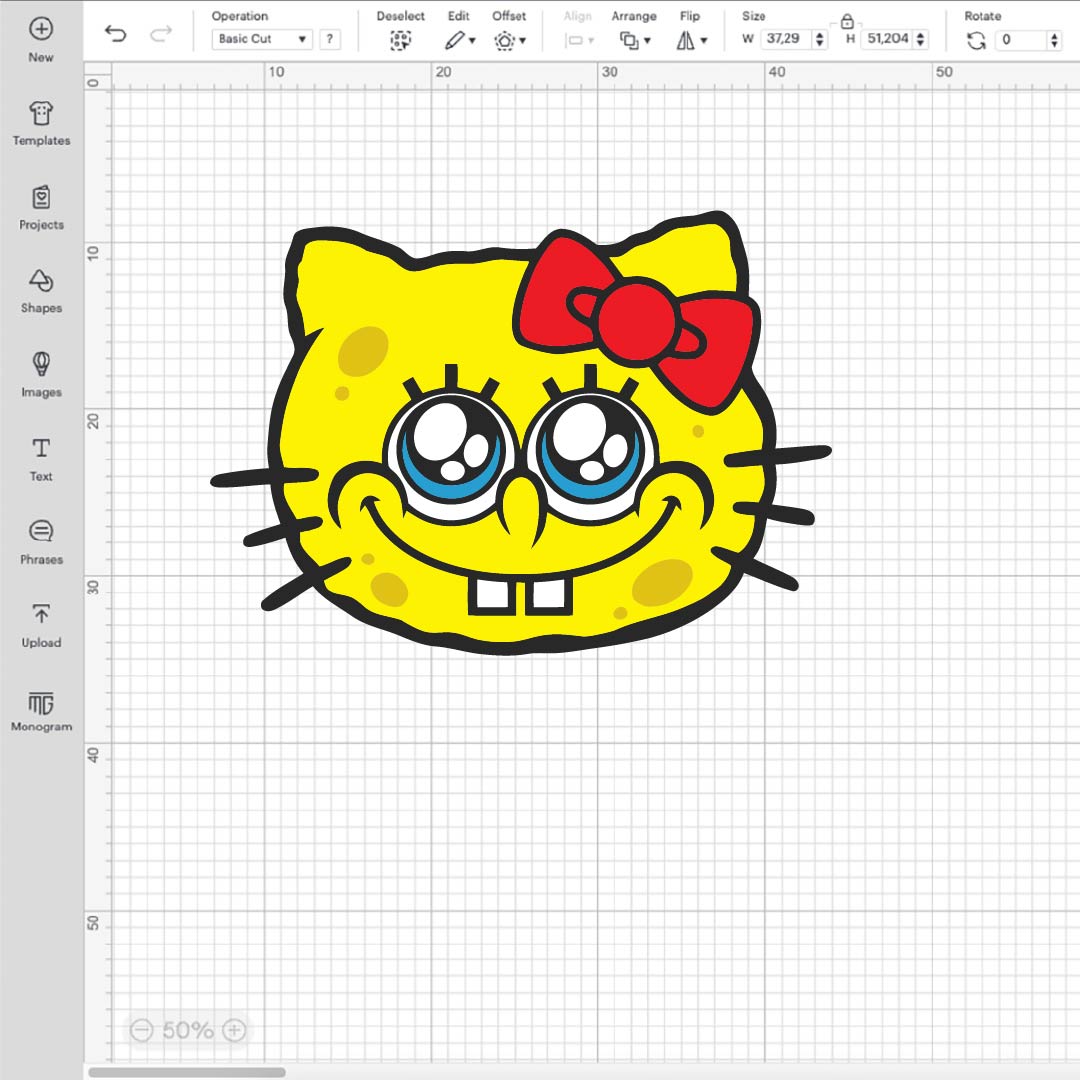This screenshot has width=1080, height=1080.
Task: Open the Flip dropdown
Action: (x=692, y=40)
